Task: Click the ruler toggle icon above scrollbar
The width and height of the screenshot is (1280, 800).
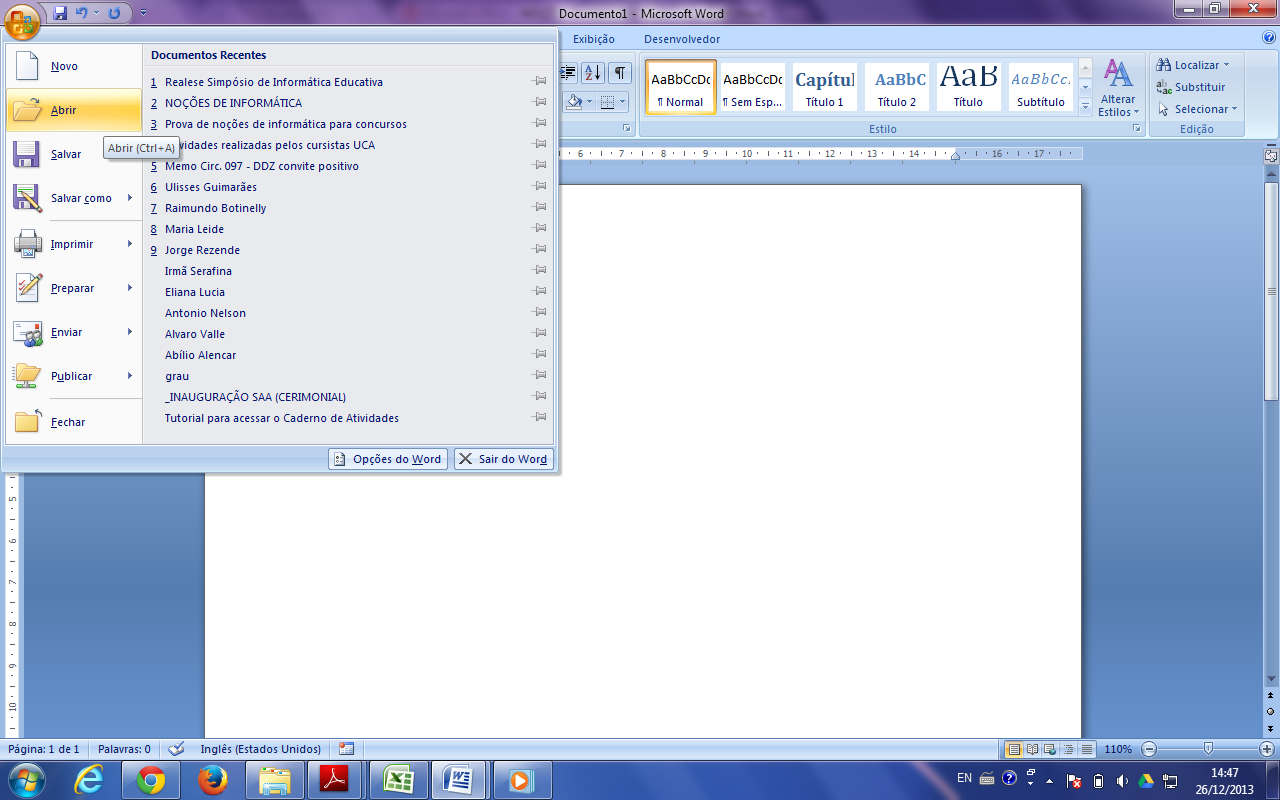Action: click(1271, 155)
